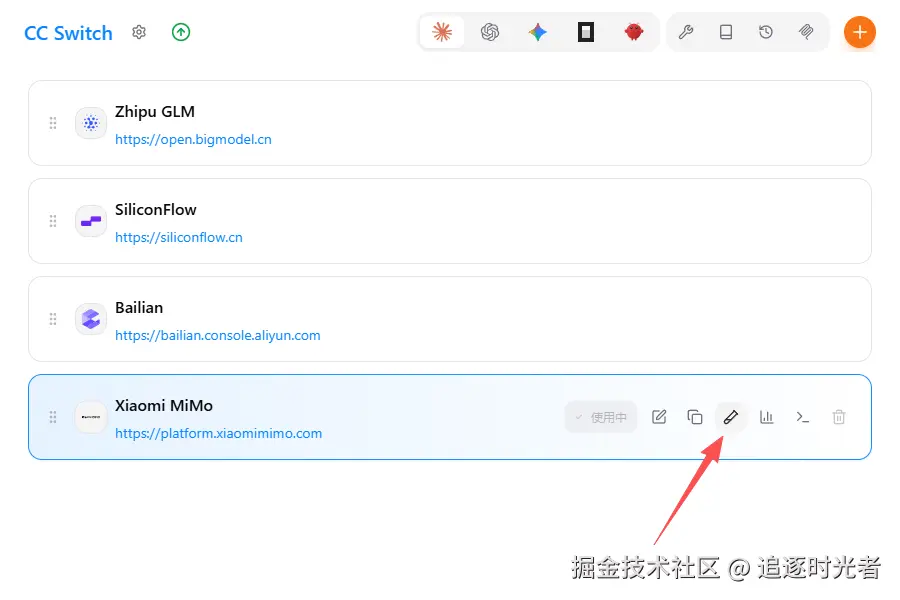The image size is (900, 600).
Task: Switch to the Claude app tab
Action: pos(442,32)
